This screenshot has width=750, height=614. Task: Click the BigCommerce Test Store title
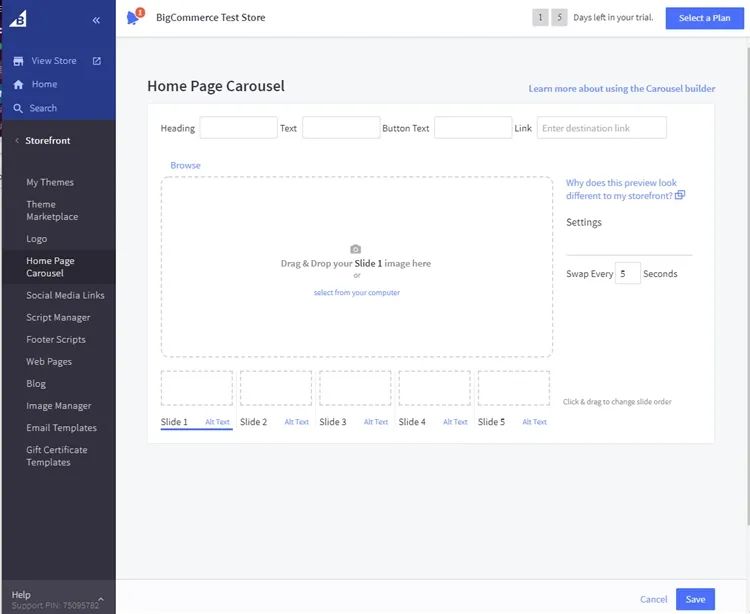tap(210, 18)
